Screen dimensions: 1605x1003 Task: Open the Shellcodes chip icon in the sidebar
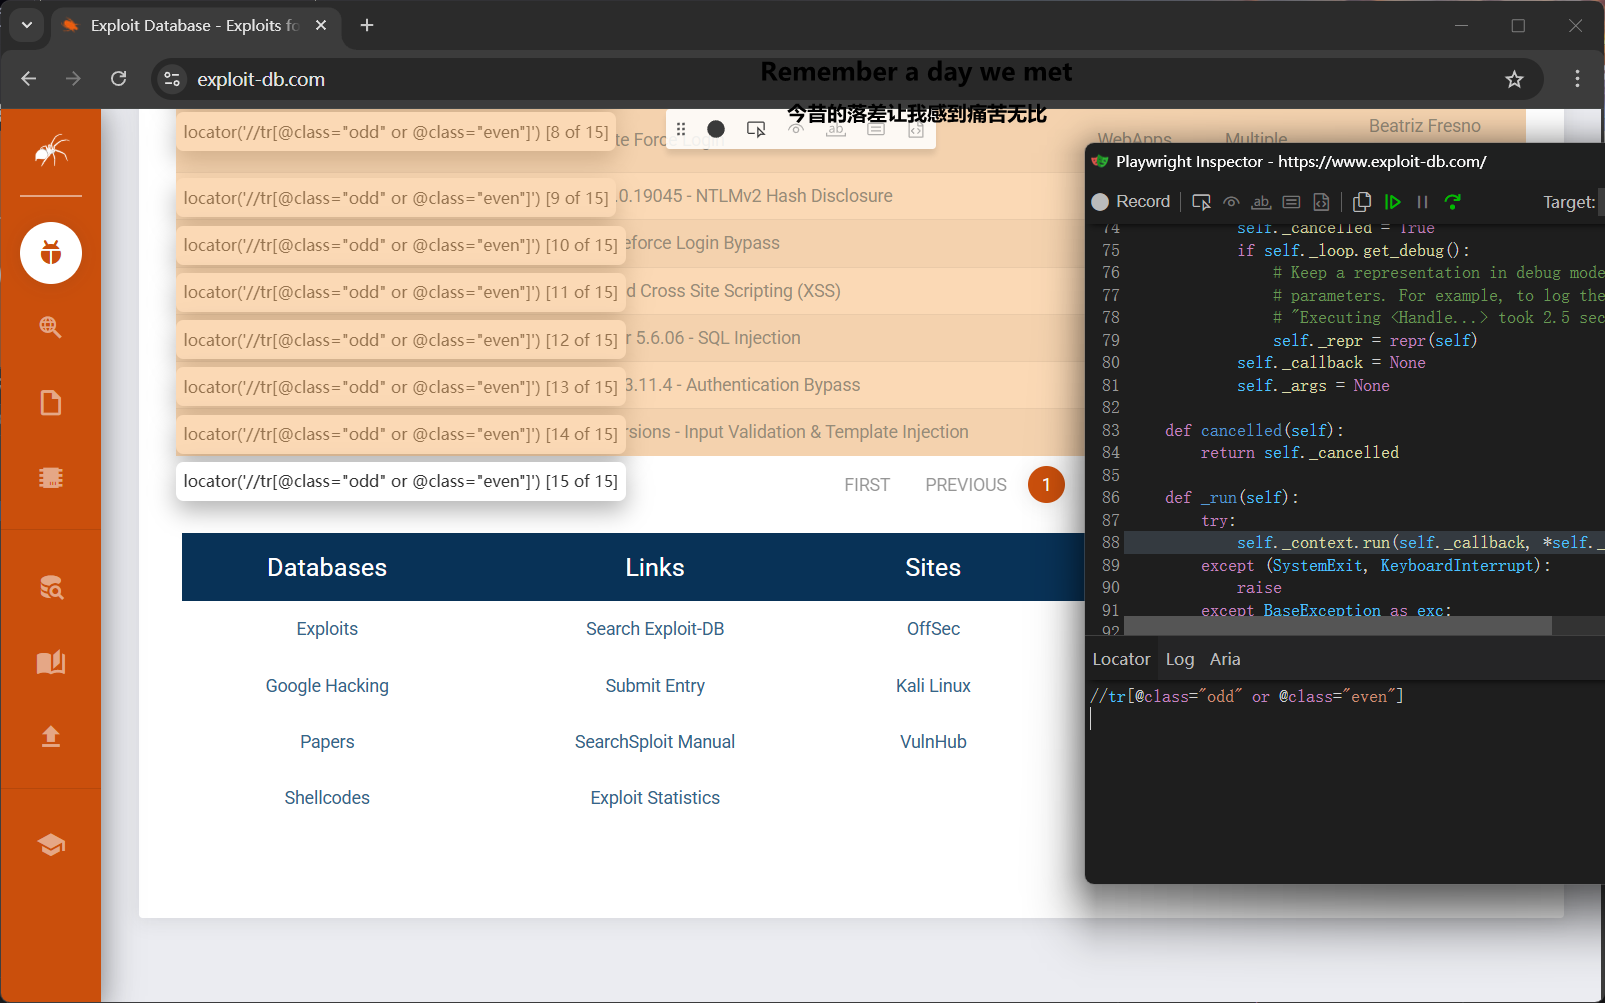coord(51,478)
